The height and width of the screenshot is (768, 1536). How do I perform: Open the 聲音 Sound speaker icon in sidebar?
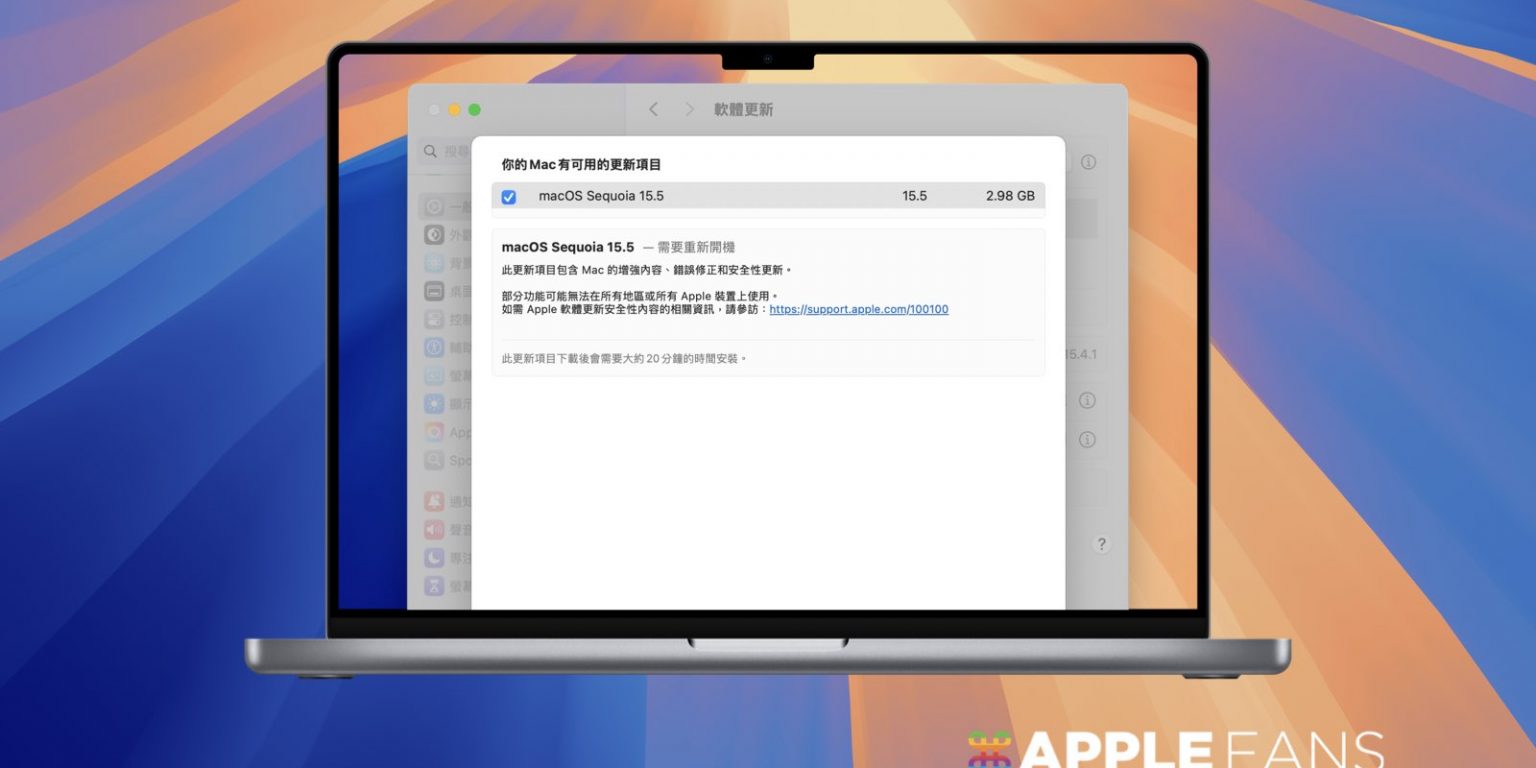pos(434,530)
